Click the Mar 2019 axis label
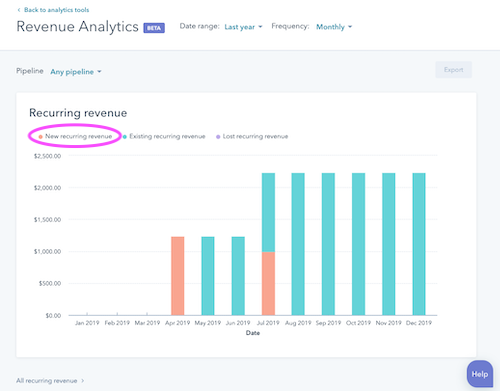The image size is (500, 391). click(x=147, y=323)
